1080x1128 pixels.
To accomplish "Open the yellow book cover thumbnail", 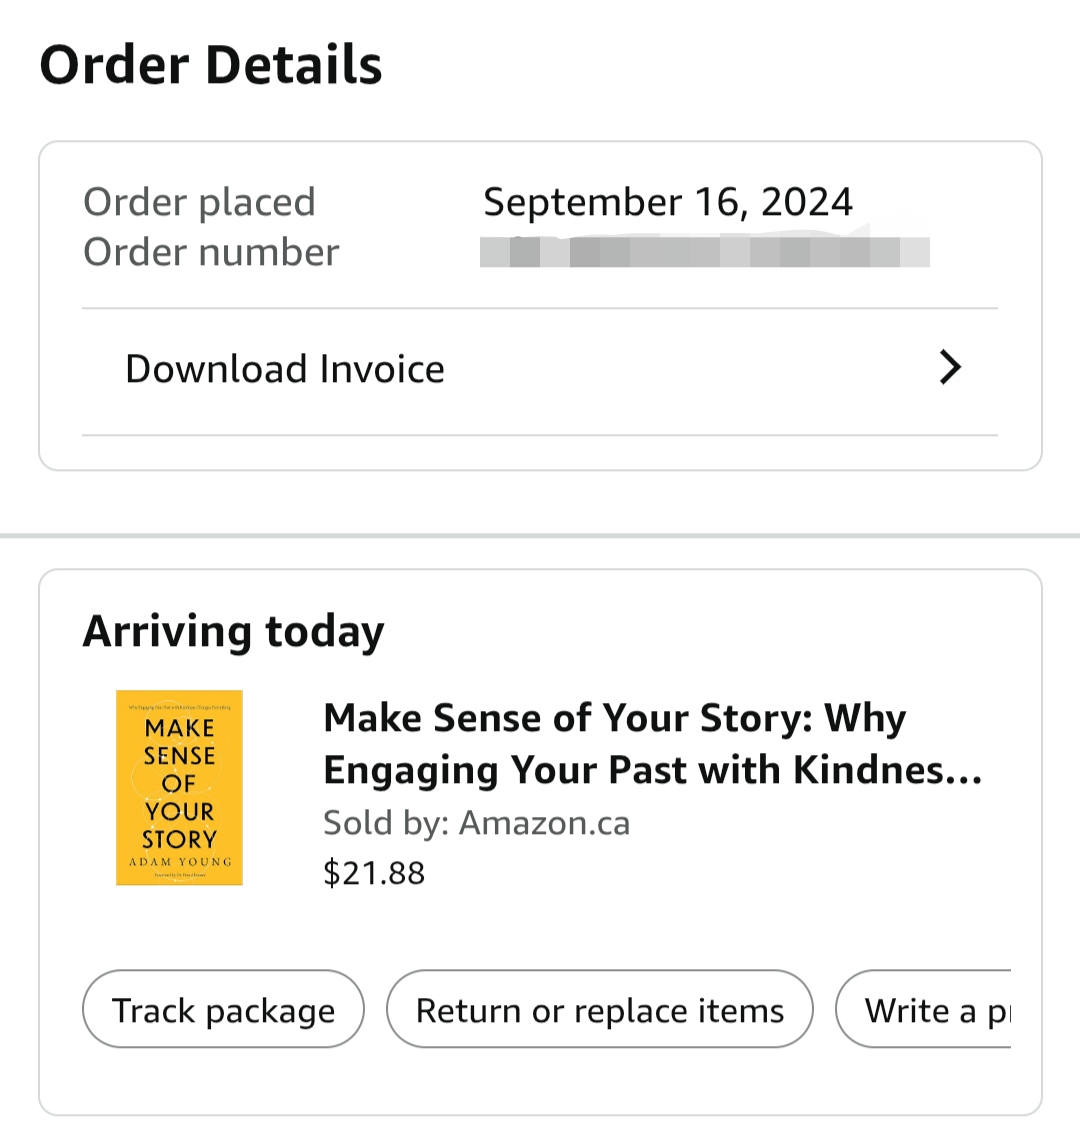I will tap(179, 788).
